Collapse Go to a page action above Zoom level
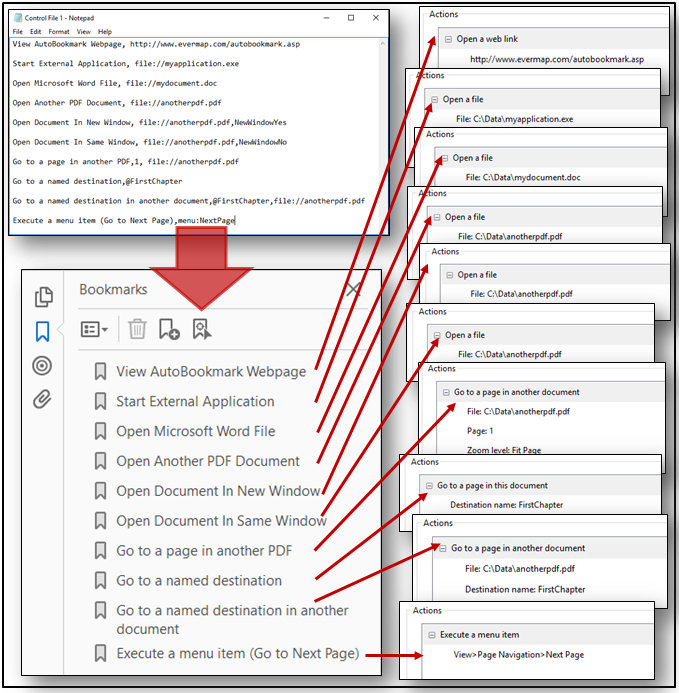679x693 pixels. [x=446, y=392]
